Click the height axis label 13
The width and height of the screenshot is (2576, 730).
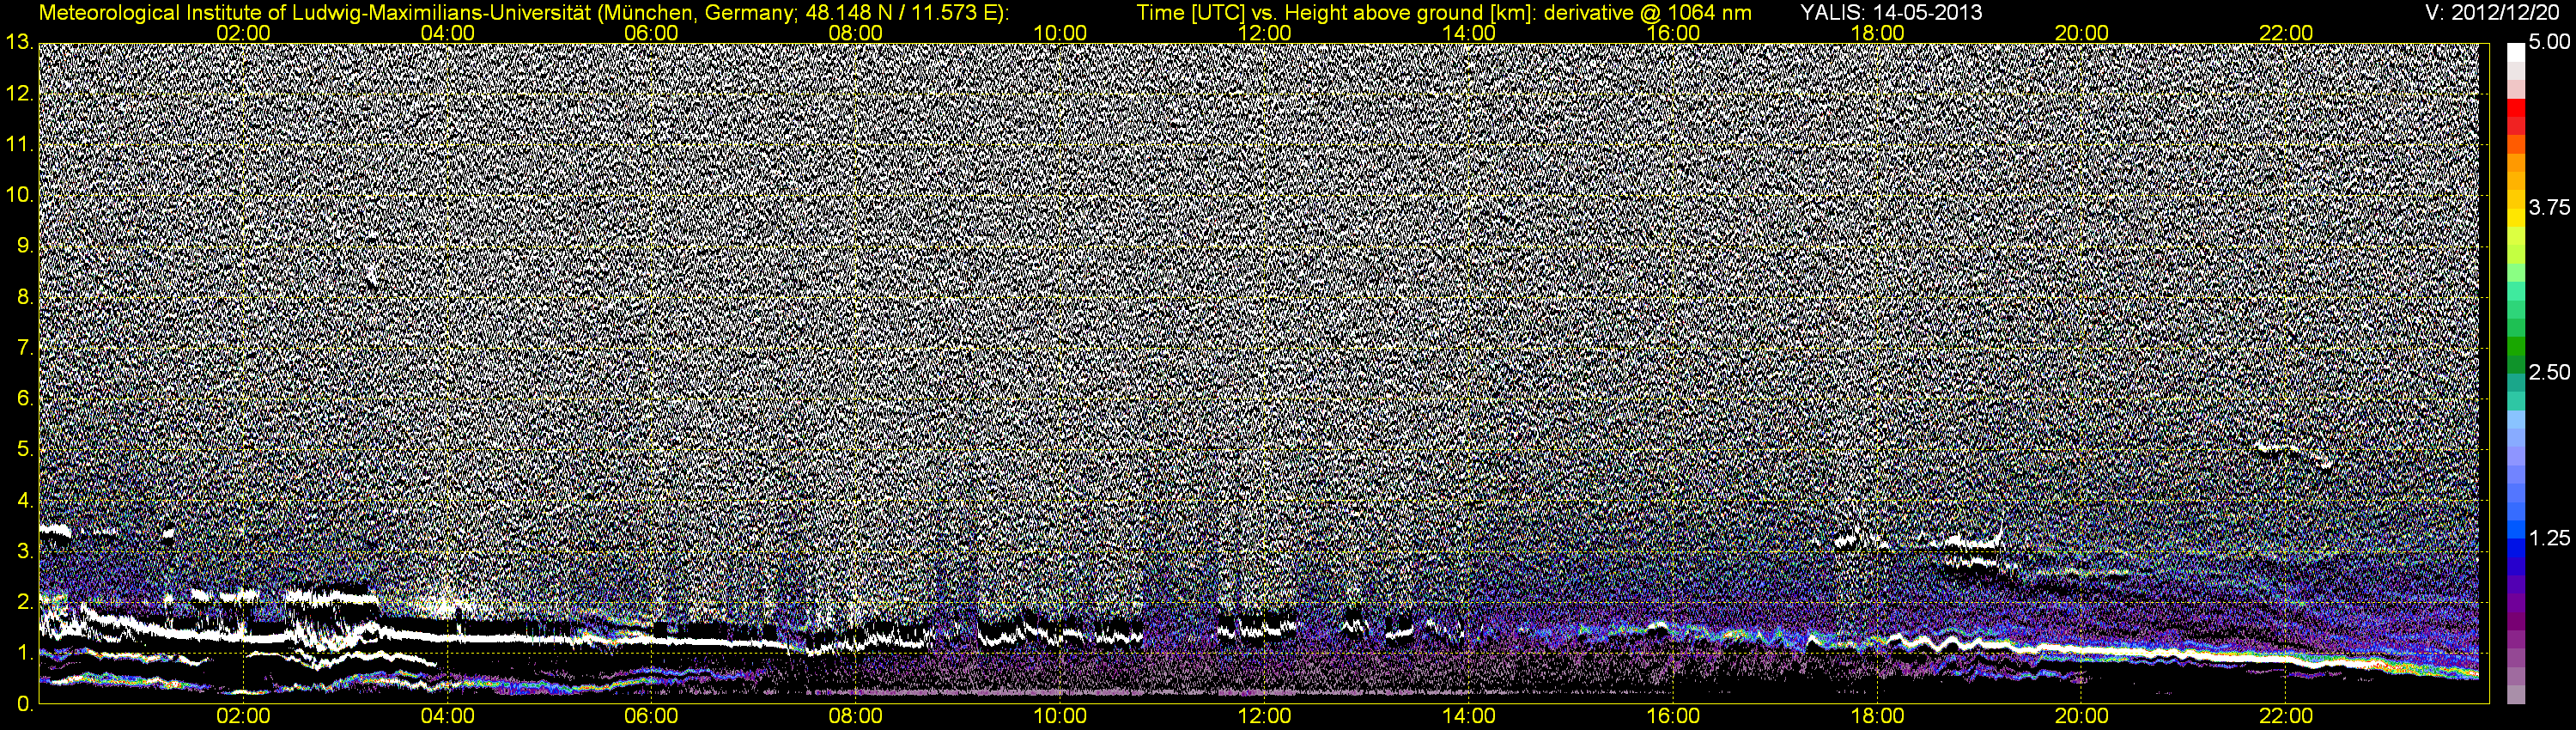pyautogui.click(x=18, y=42)
